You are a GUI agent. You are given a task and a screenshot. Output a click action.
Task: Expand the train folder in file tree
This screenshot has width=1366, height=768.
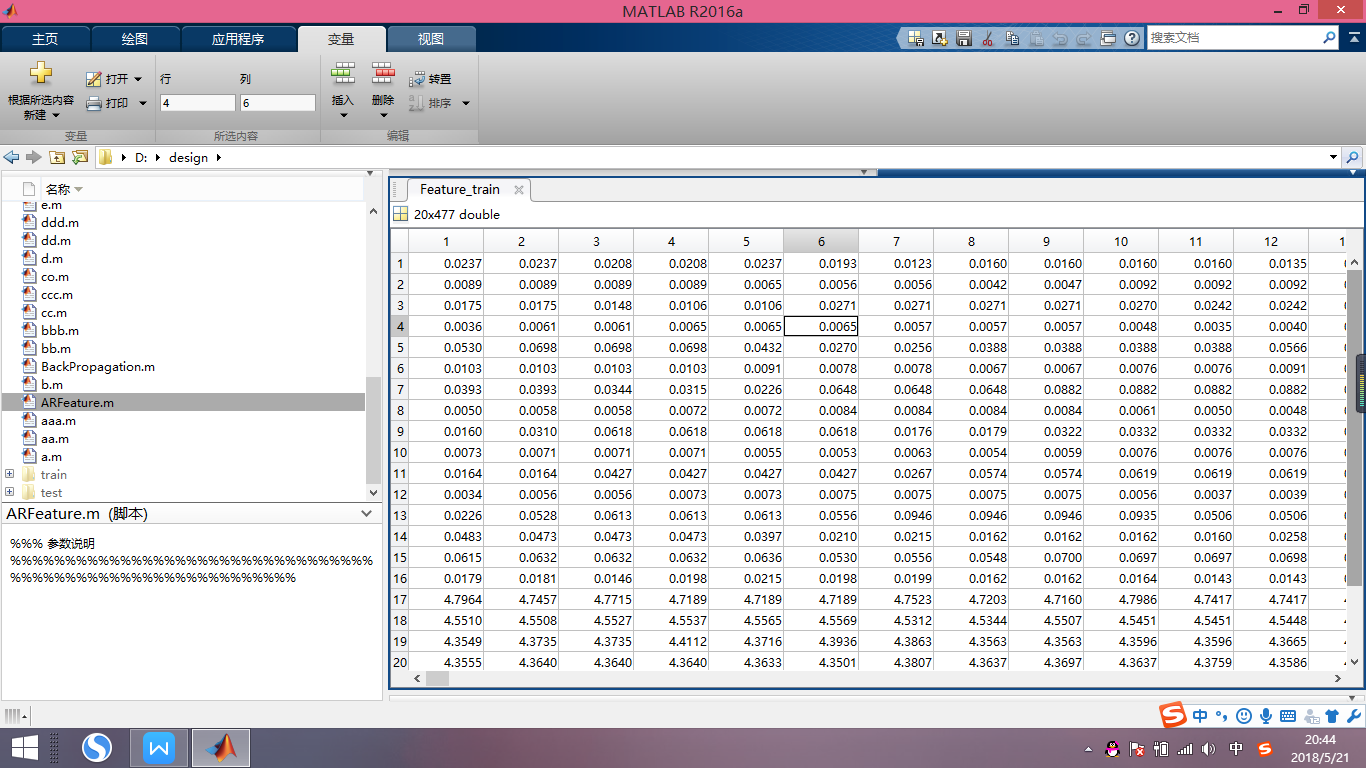coord(10,474)
